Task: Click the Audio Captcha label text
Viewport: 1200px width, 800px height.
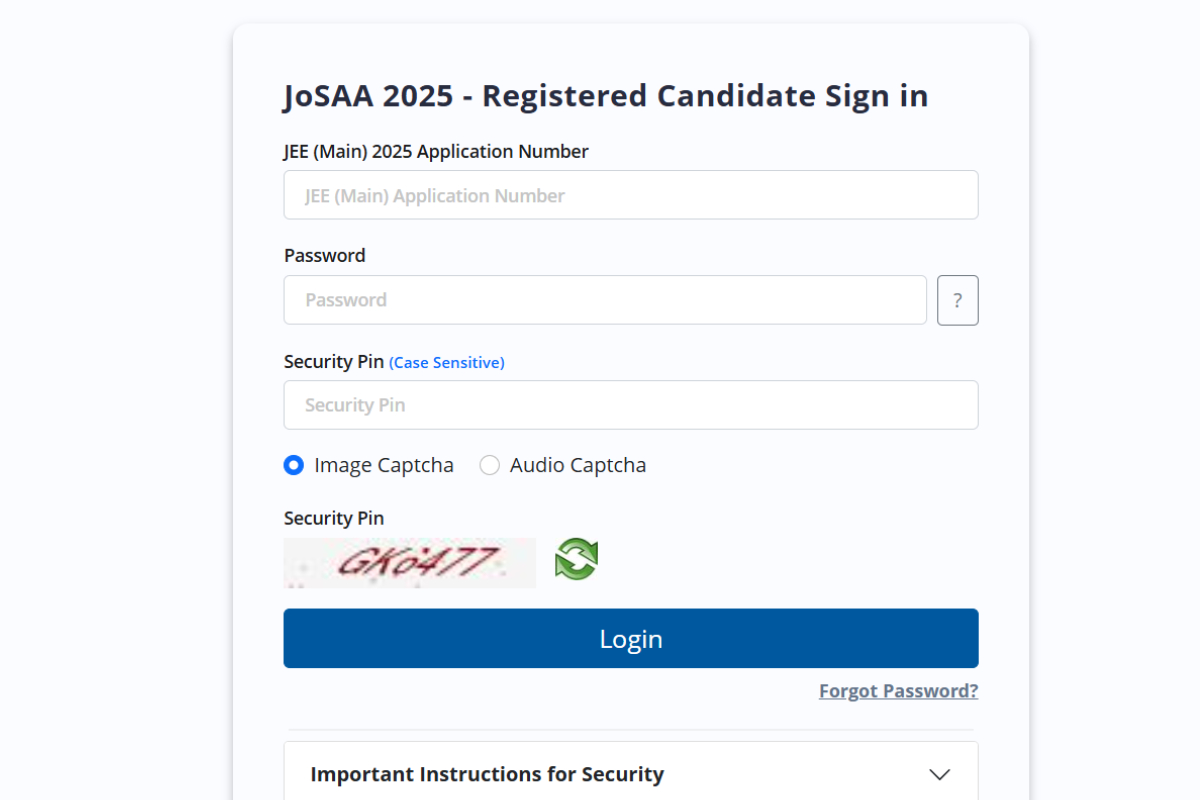Action: coord(578,465)
